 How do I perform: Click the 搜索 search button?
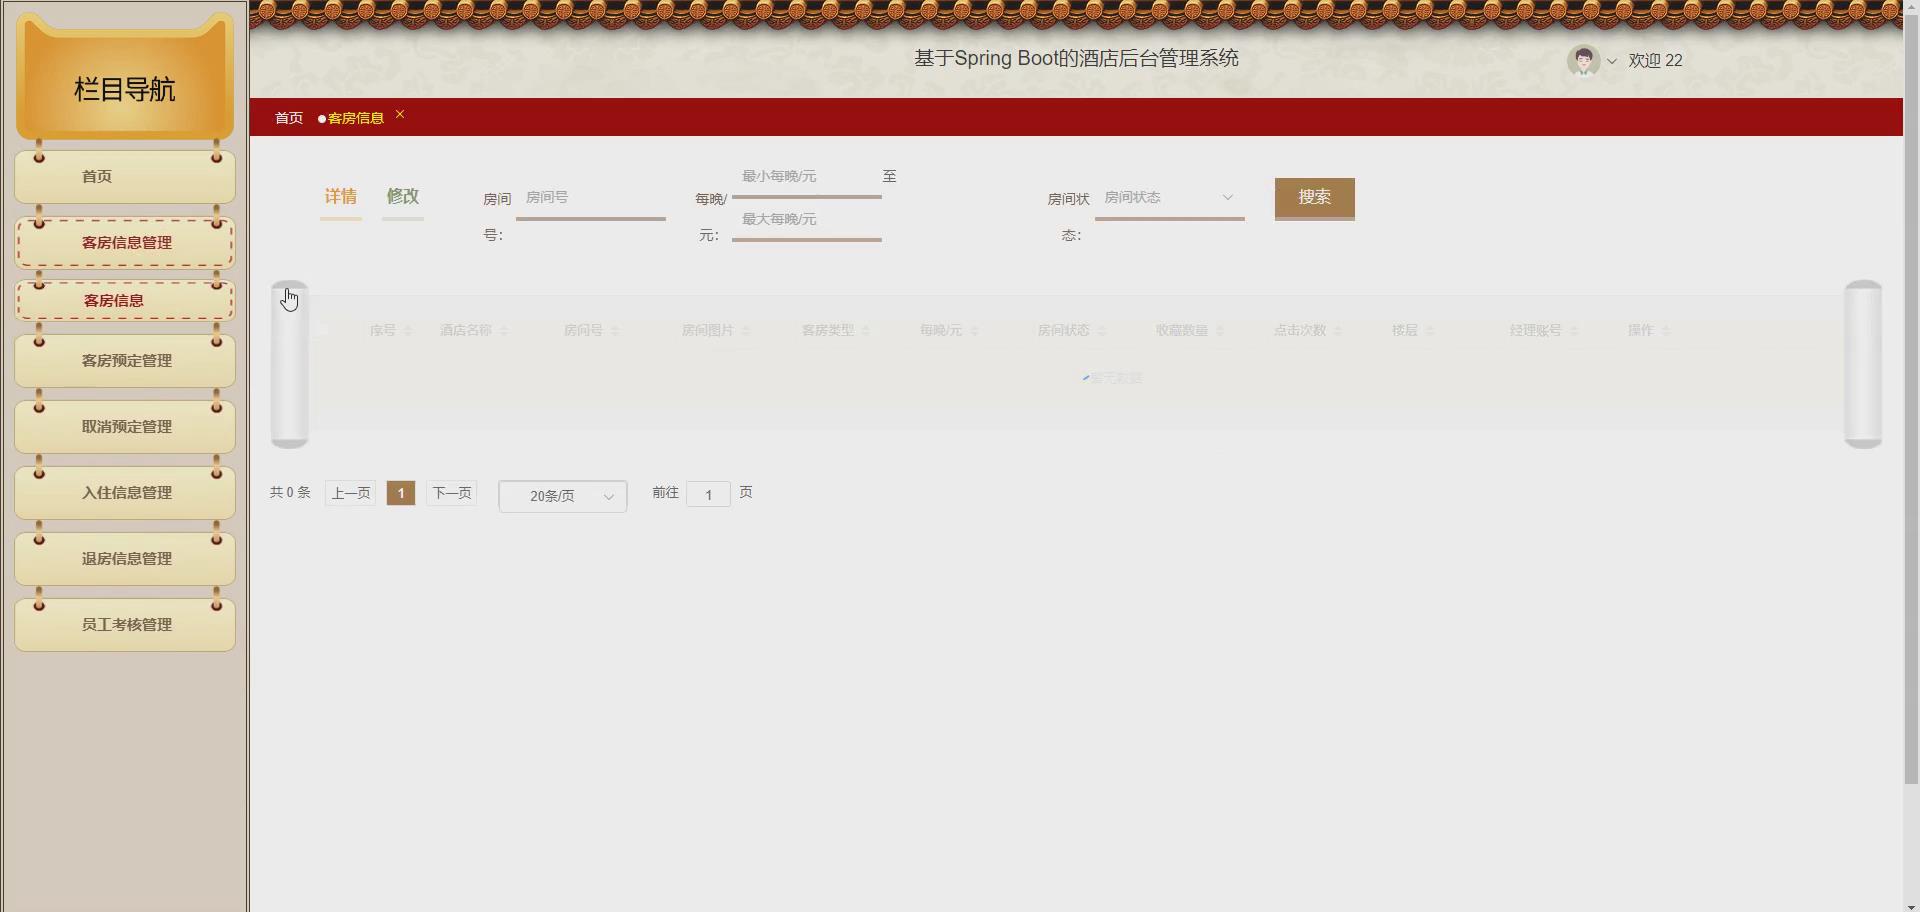pos(1314,198)
